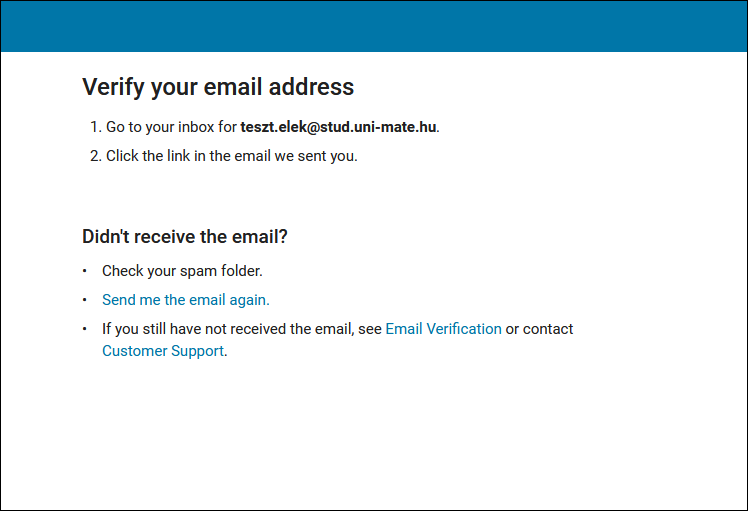Click the word "spam" in the checklist
This screenshot has height=511, width=748.
(199, 271)
